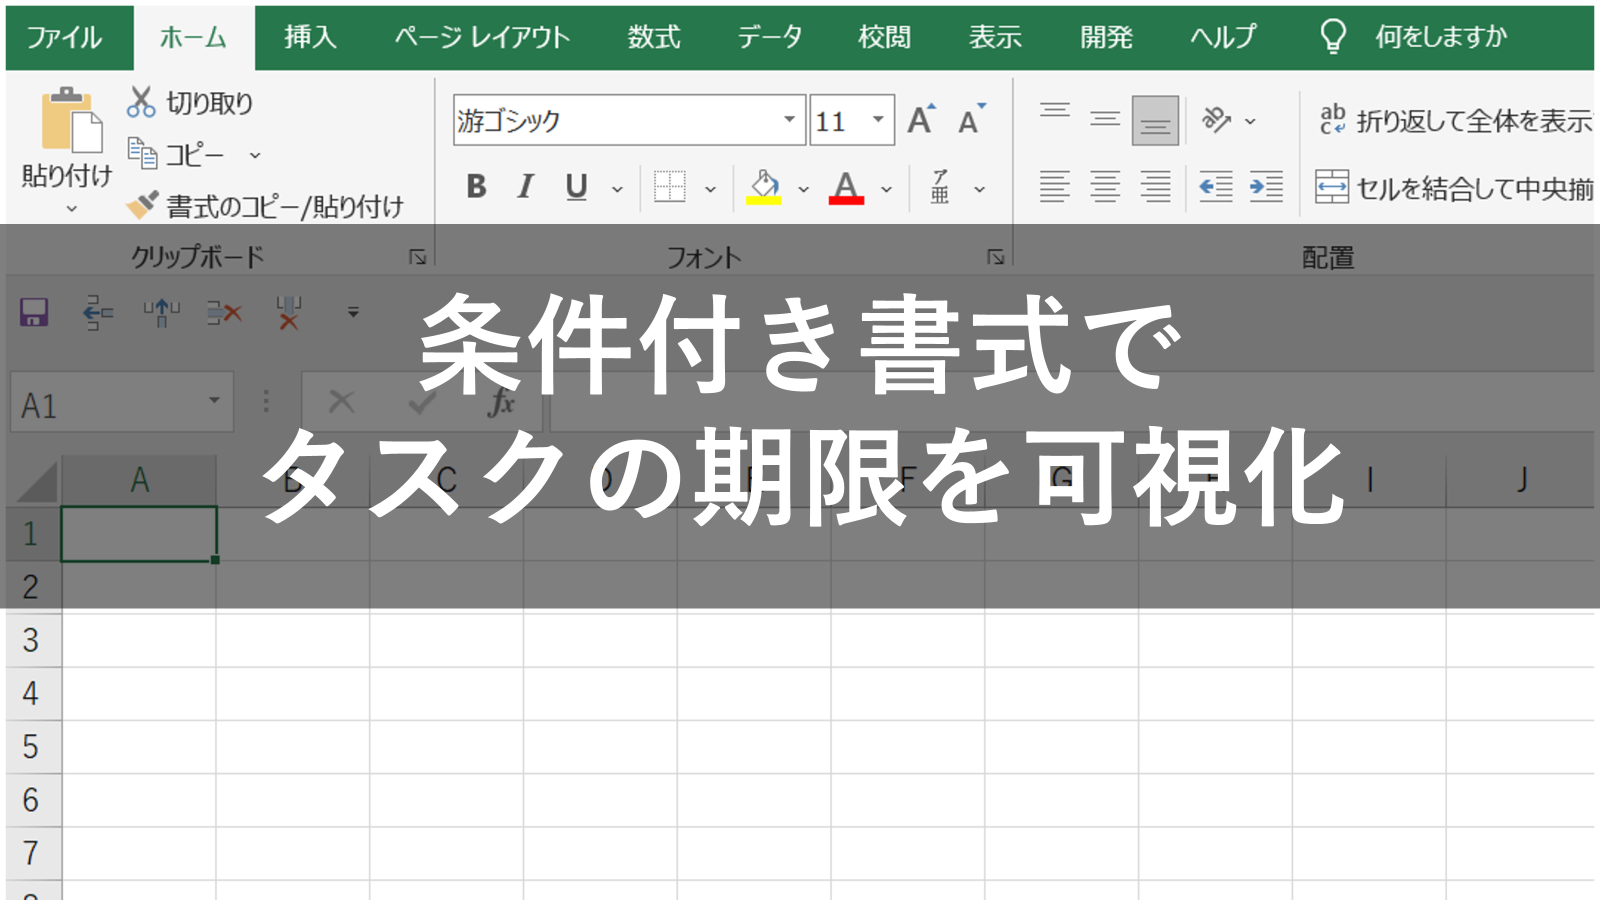Increase indent icon
The image size is (1600, 900).
(x=1266, y=187)
